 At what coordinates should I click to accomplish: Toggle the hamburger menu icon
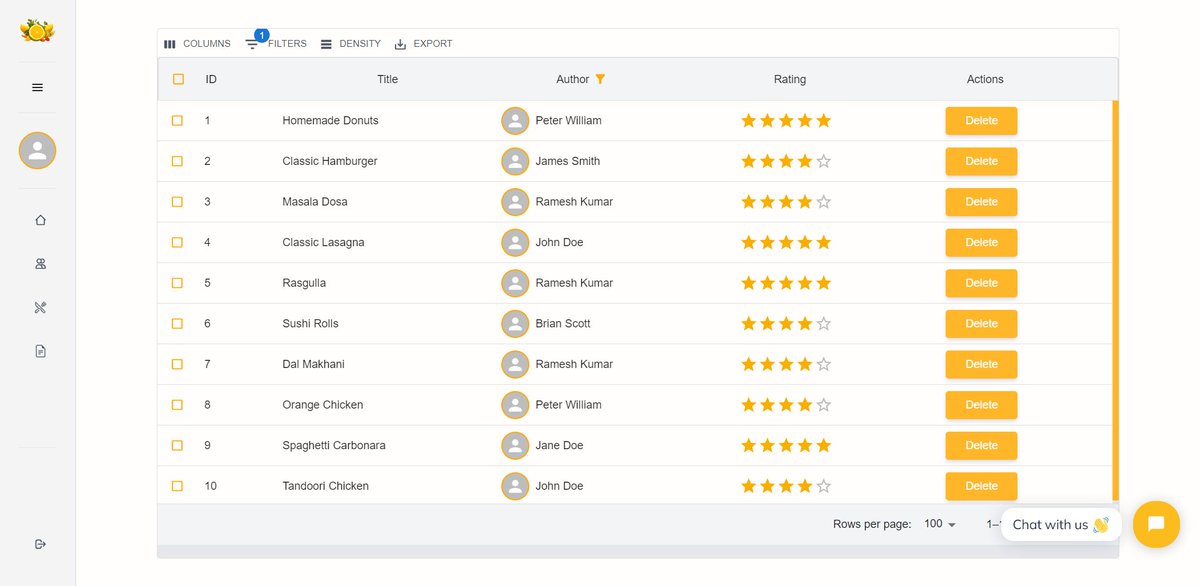[38, 88]
